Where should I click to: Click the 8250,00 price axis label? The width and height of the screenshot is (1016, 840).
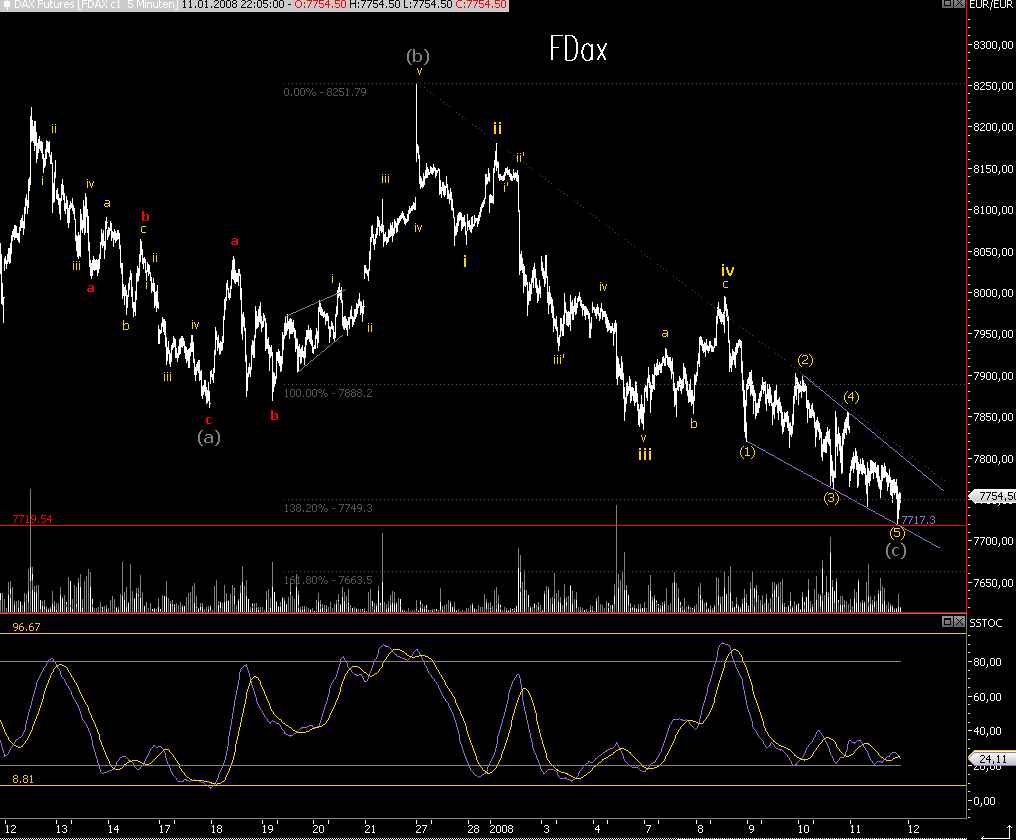click(993, 86)
